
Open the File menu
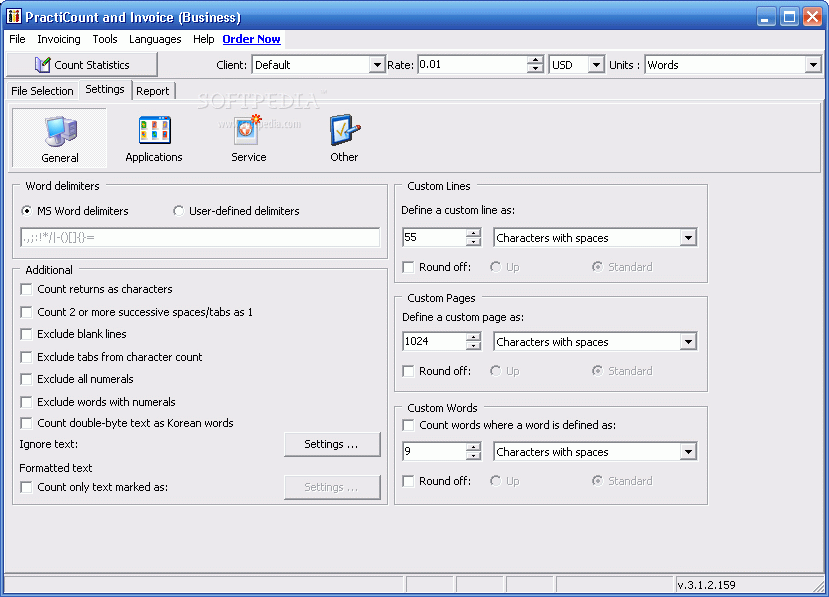17,39
